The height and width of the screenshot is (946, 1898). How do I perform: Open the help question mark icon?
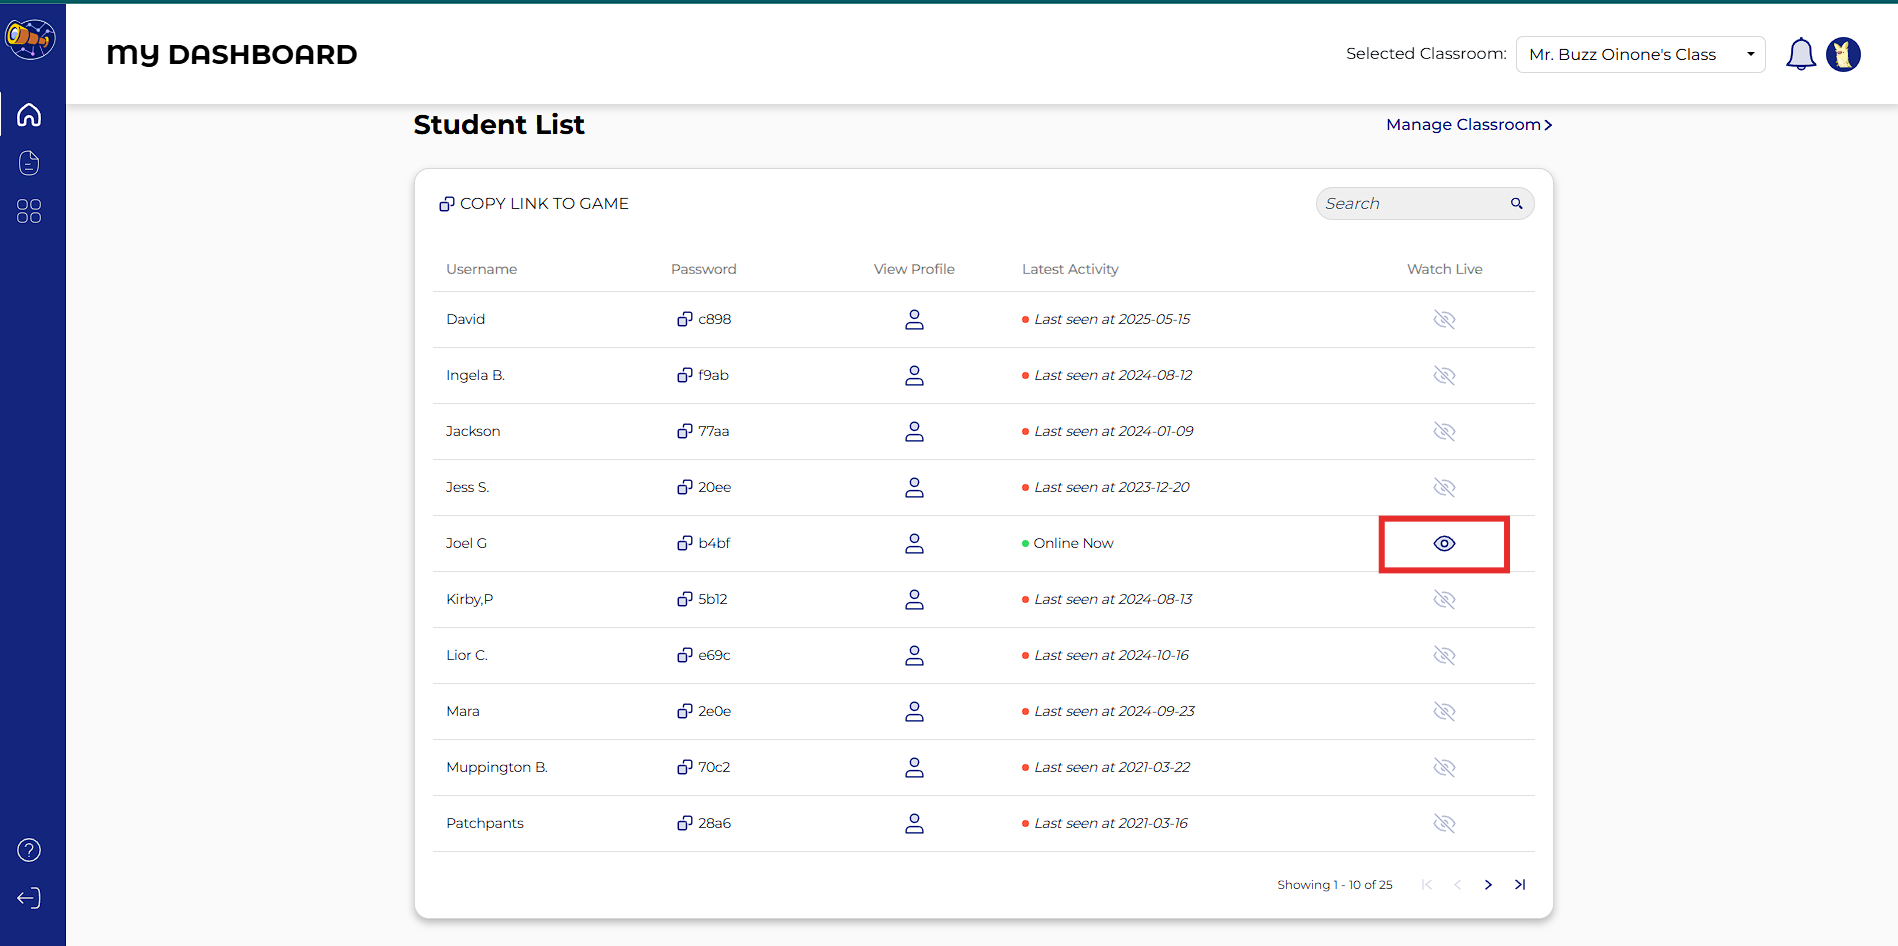click(29, 850)
